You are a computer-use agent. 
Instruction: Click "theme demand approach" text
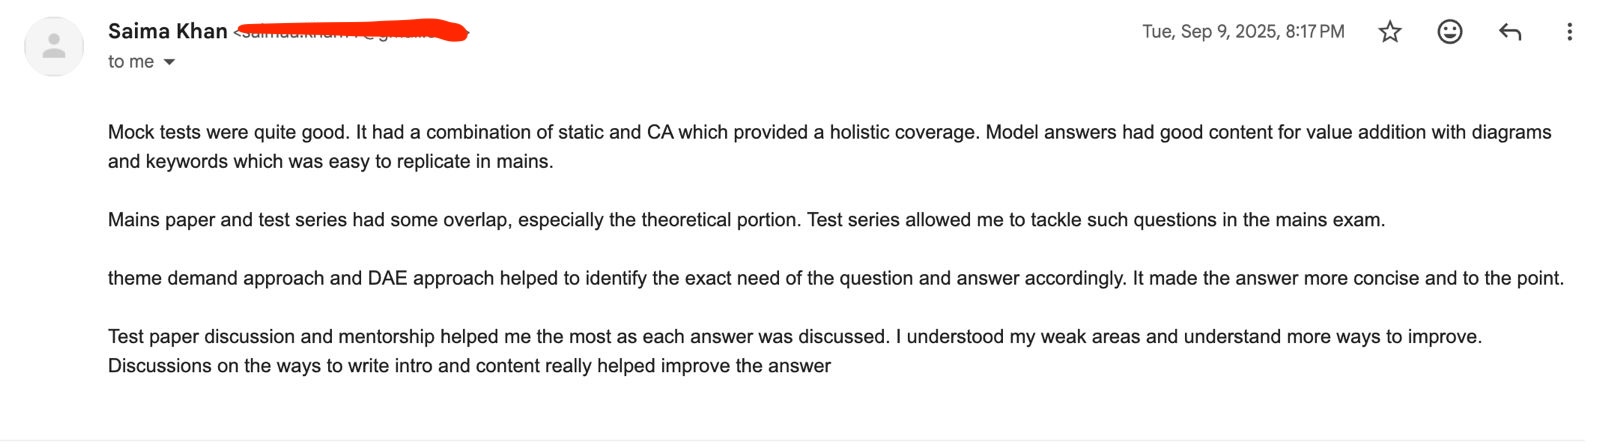[216, 278]
